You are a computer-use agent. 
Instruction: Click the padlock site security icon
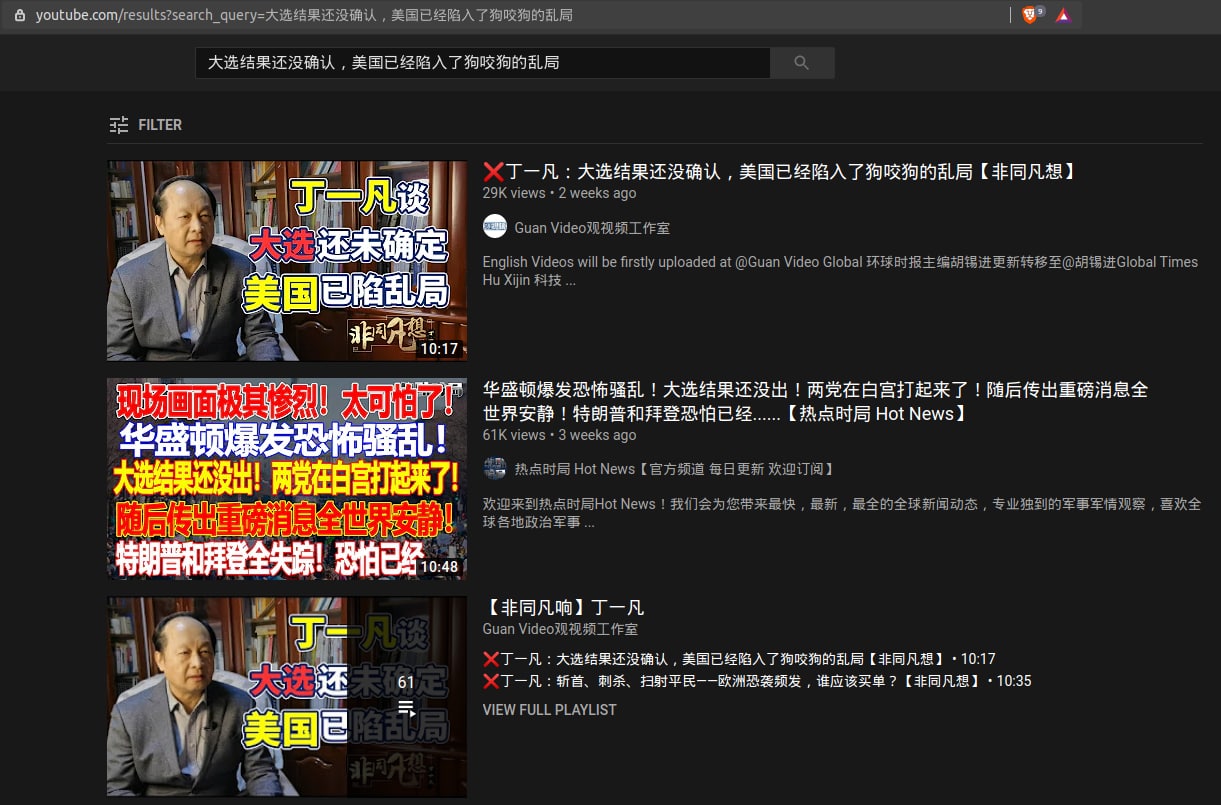pos(19,15)
